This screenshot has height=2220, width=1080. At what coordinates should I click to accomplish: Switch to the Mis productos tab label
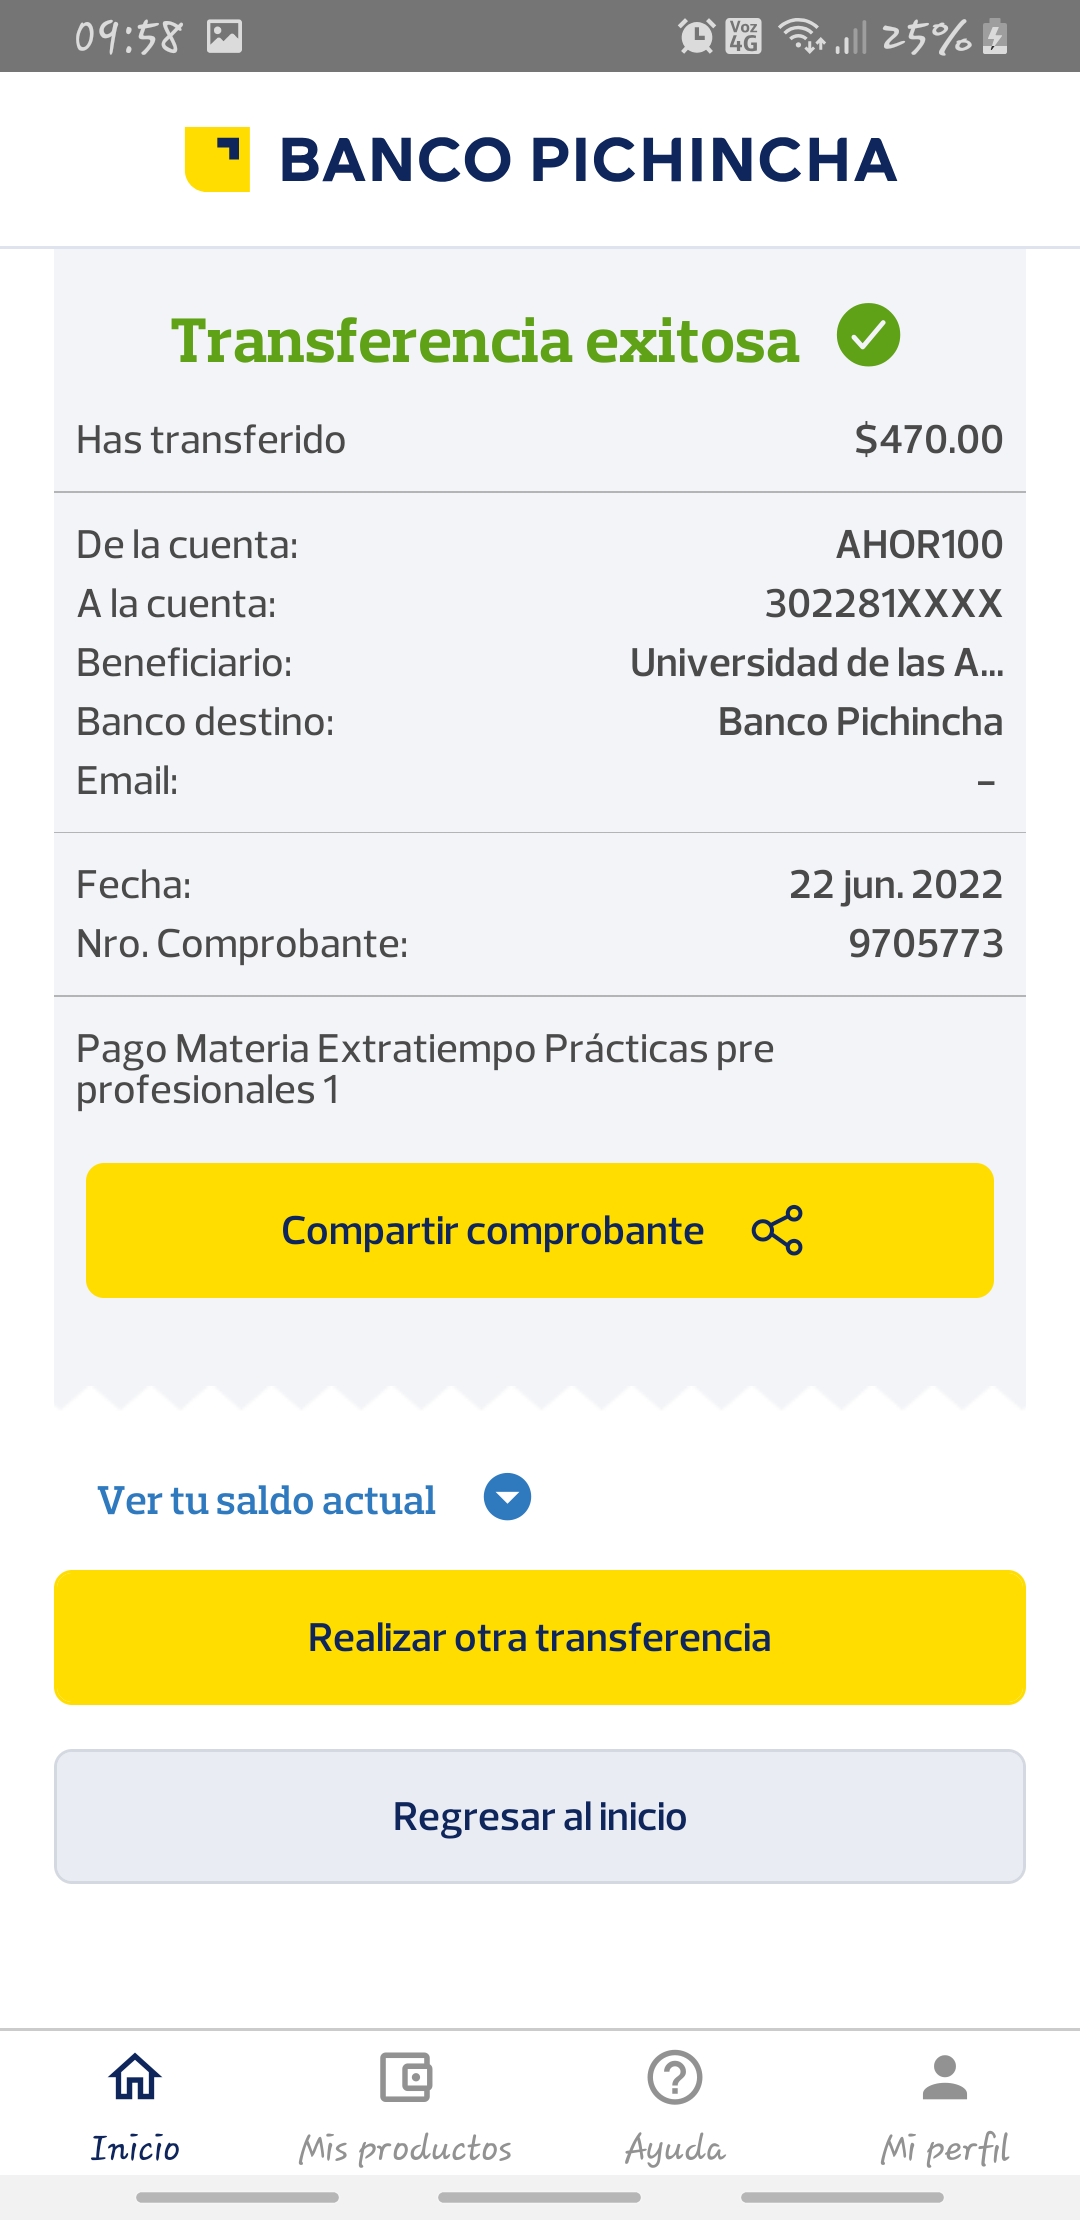[405, 2148]
